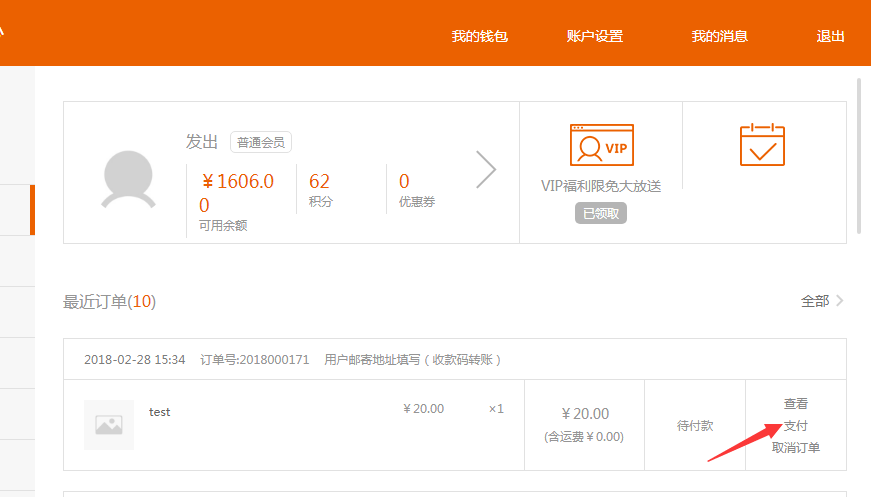Click the 普通会员 membership badge
This screenshot has height=497, width=871.
point(261,142)
